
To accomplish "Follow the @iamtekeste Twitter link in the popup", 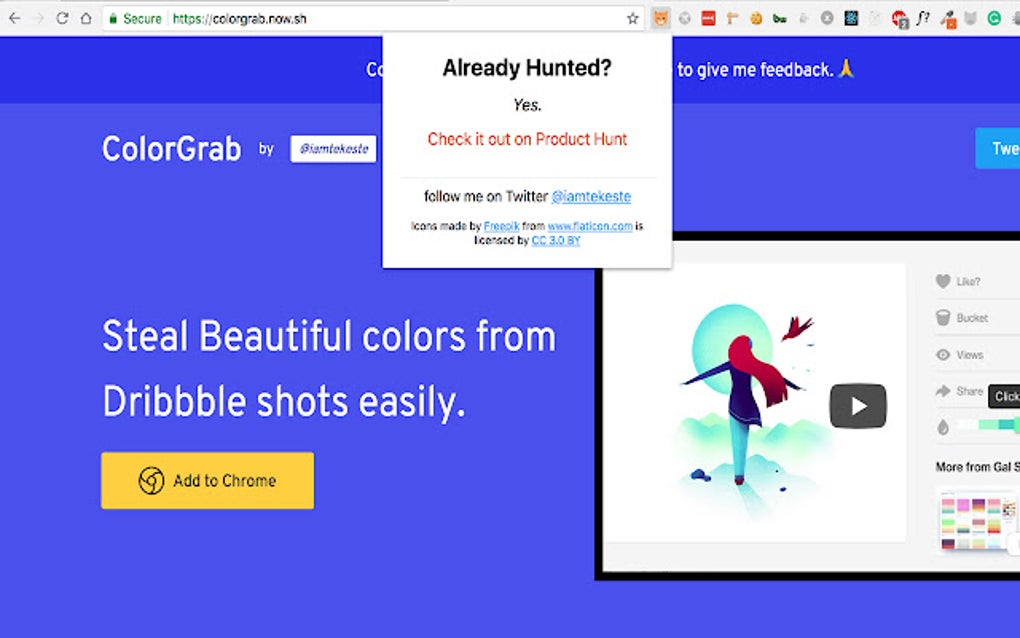I will point(591,196).
